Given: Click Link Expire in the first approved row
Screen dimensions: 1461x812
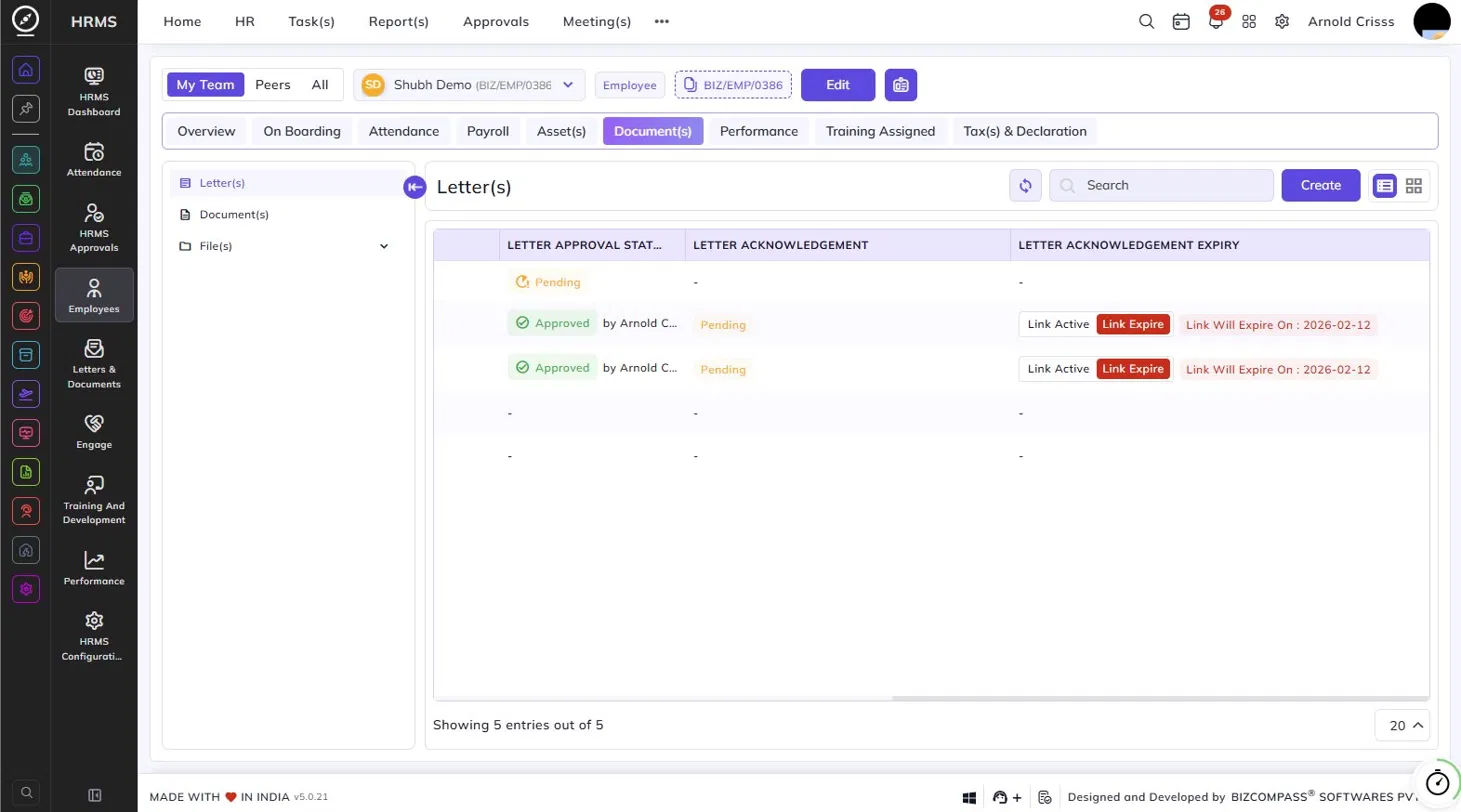Looking at the screenshot, I should (x=1133, y=324).
